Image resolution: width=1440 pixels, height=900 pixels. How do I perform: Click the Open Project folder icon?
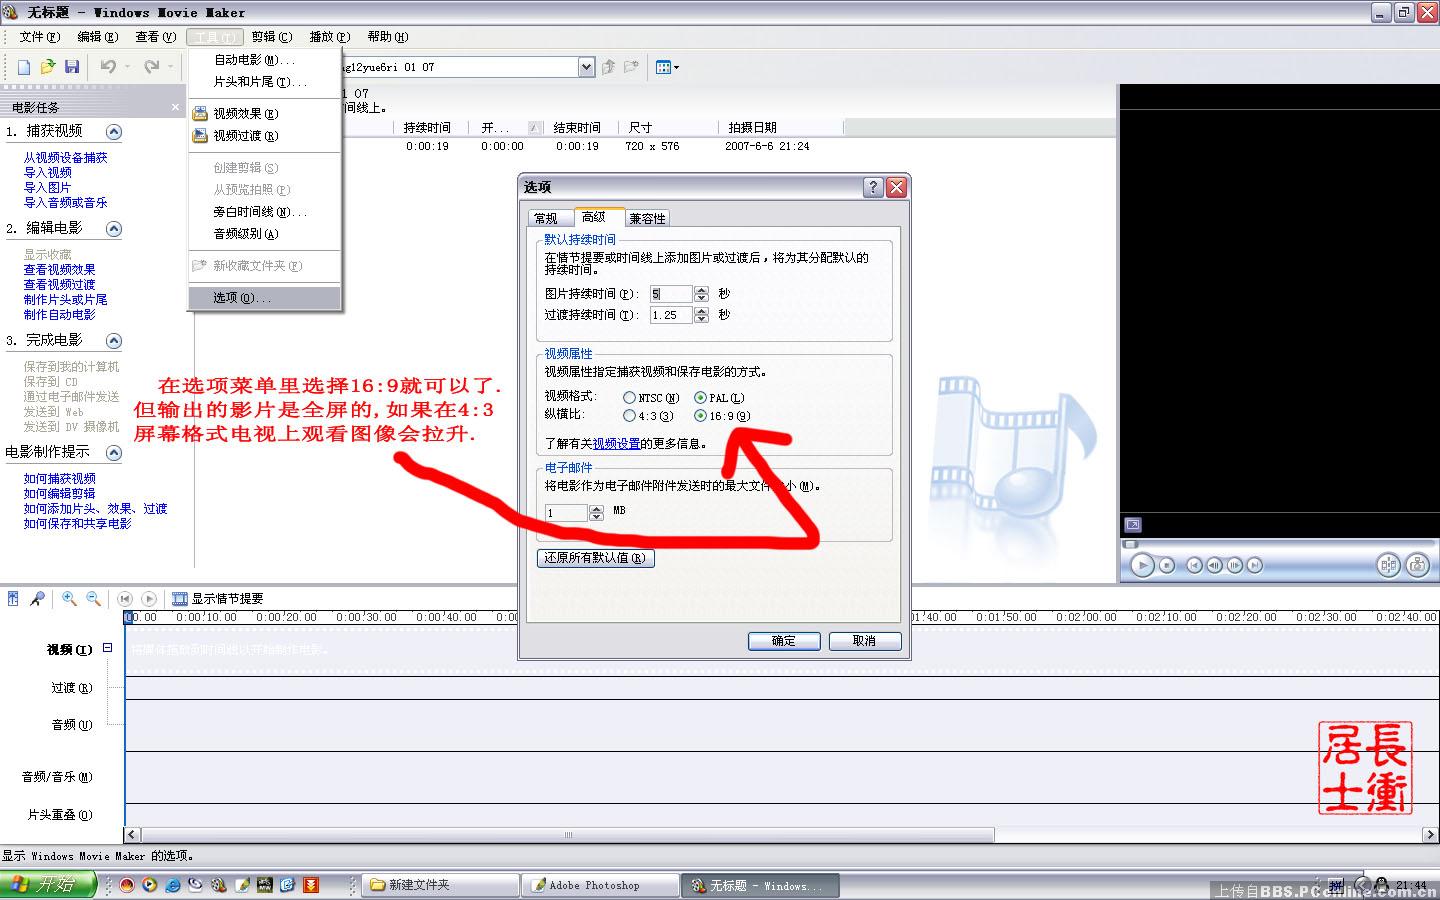coord(47,67)
